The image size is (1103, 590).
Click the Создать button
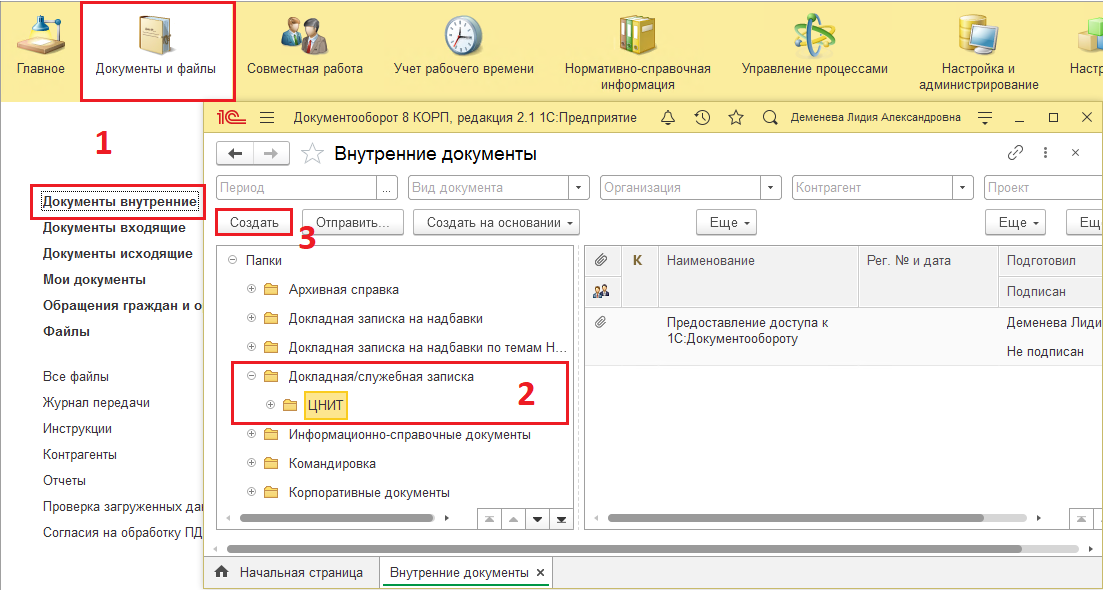click(x=255, y=222)
